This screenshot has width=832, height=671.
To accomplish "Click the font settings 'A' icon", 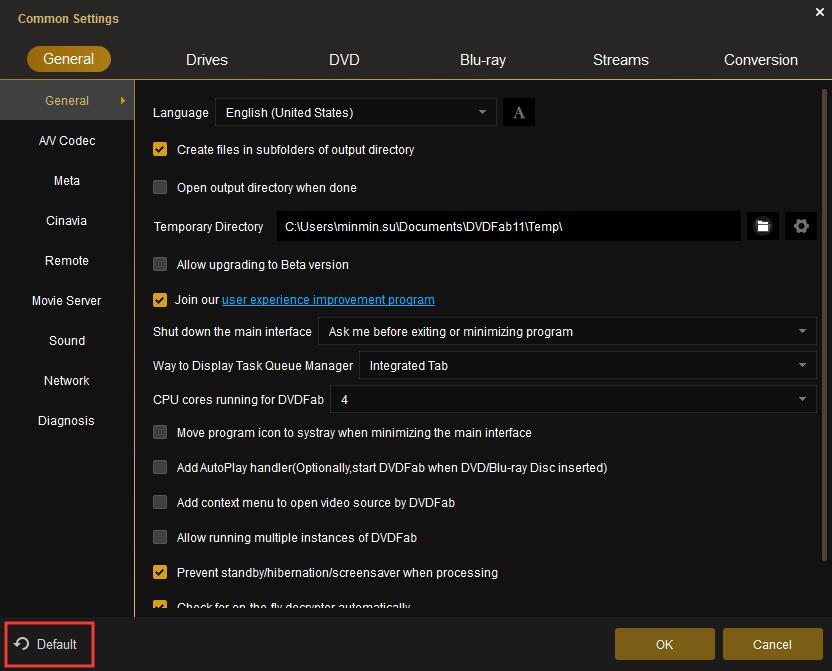I will [x=518, y=112].
